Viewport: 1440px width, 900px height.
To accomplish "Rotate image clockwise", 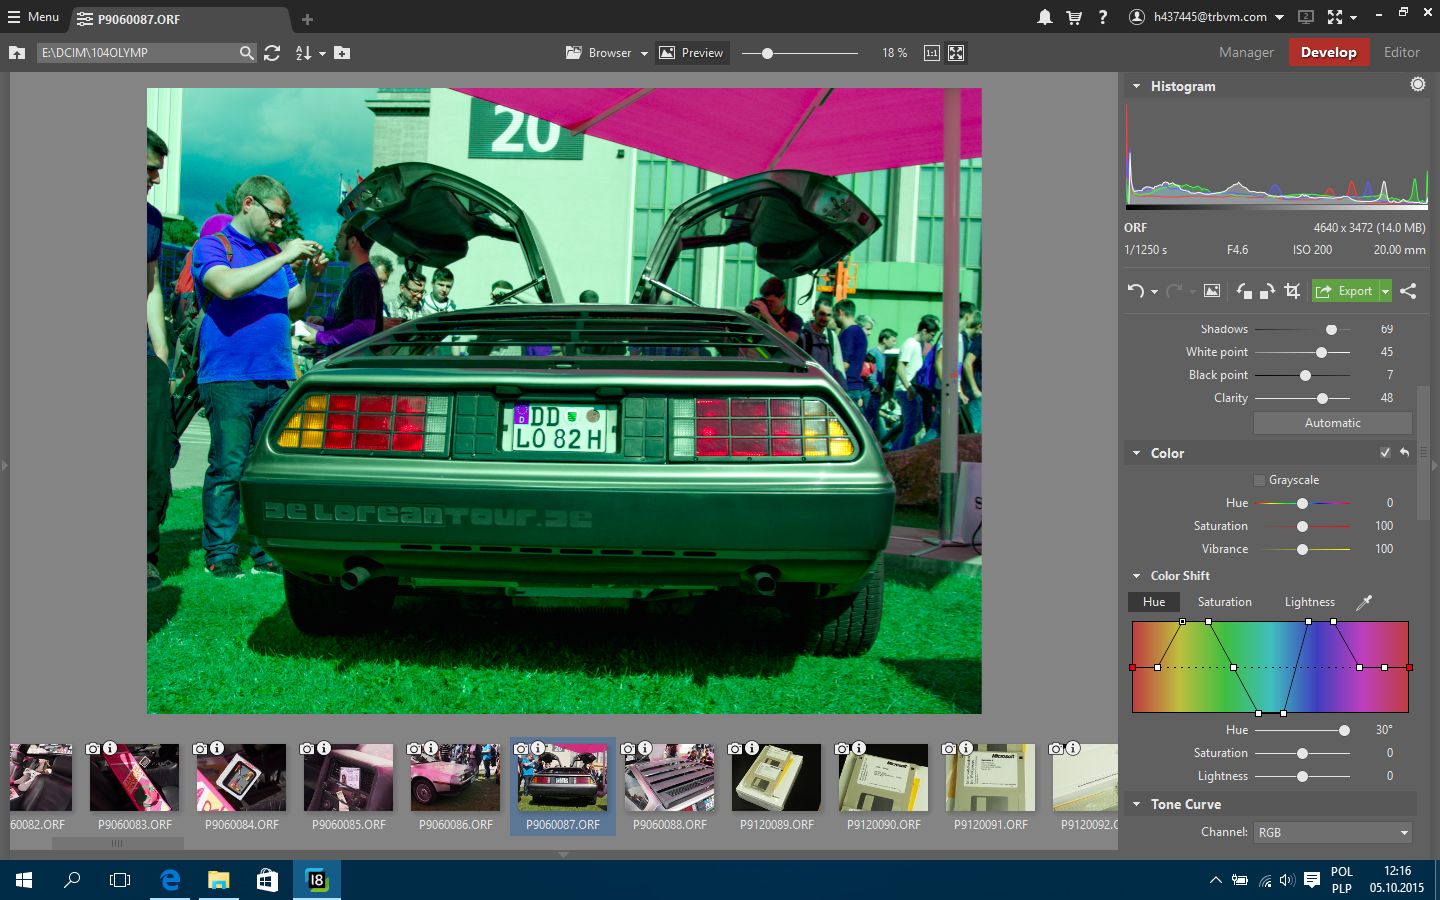I will pos(1267,291).
